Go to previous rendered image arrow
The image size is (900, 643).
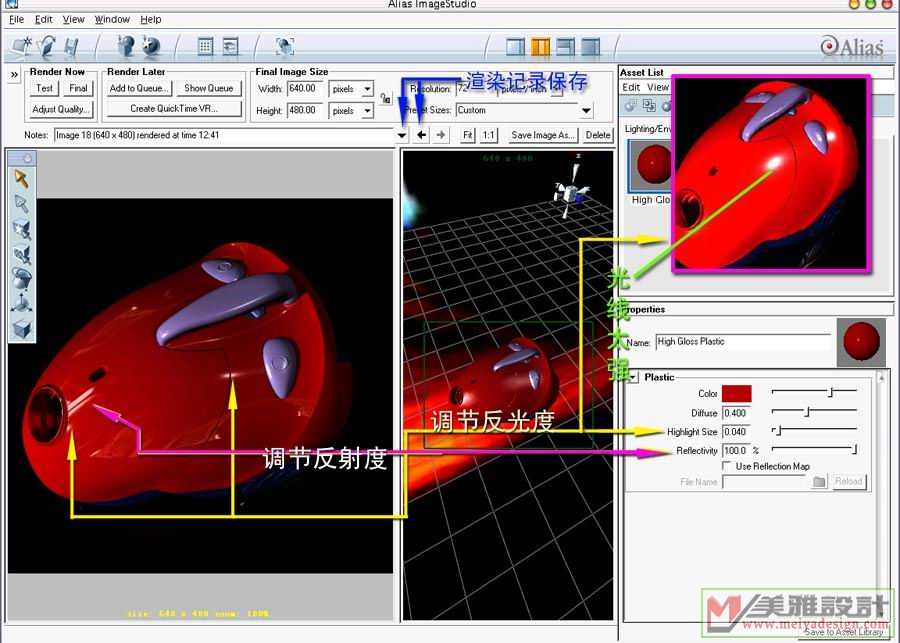coord(422,135)
